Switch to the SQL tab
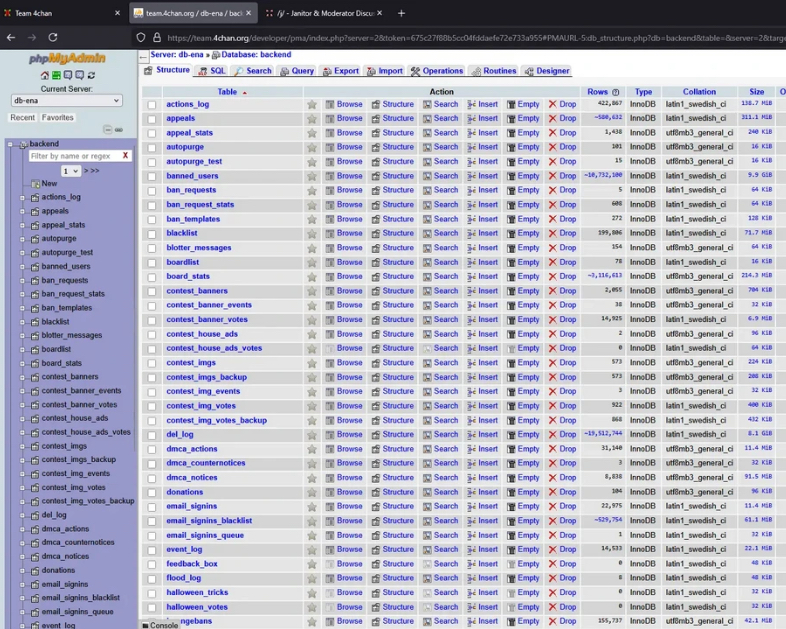Screen dimensions: 786x629 point(212,71)
